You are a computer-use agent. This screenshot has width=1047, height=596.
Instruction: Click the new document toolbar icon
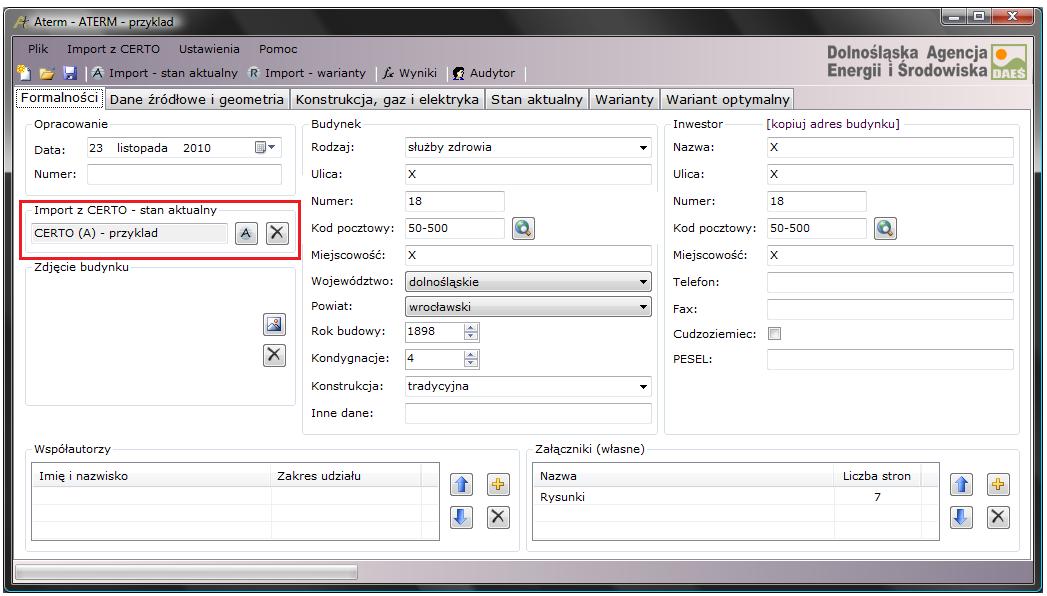click(24, 73)
